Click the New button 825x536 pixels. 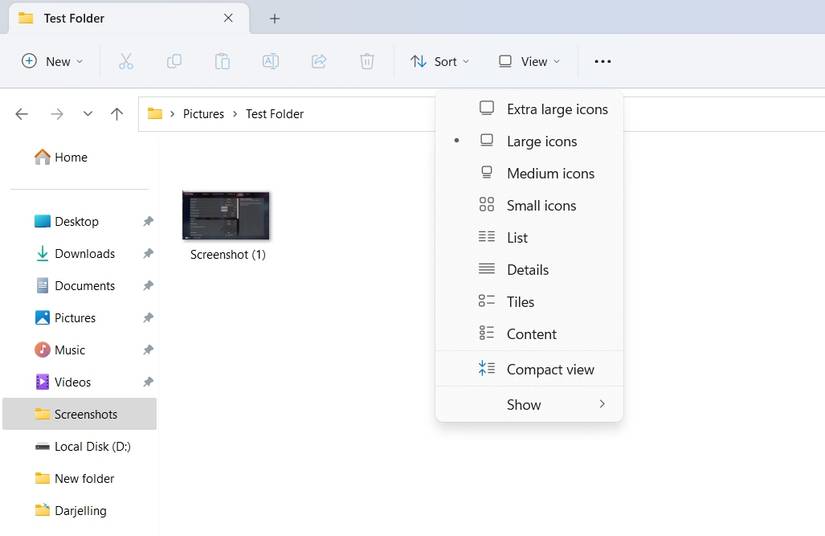click(52, 61)
